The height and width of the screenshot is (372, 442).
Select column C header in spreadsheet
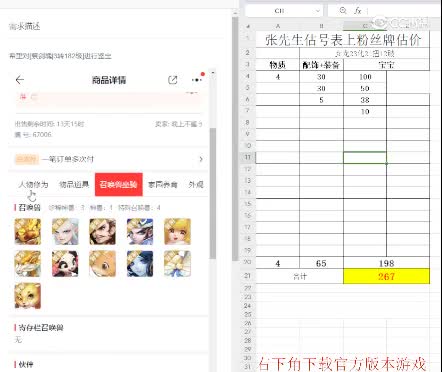(365, 26)
